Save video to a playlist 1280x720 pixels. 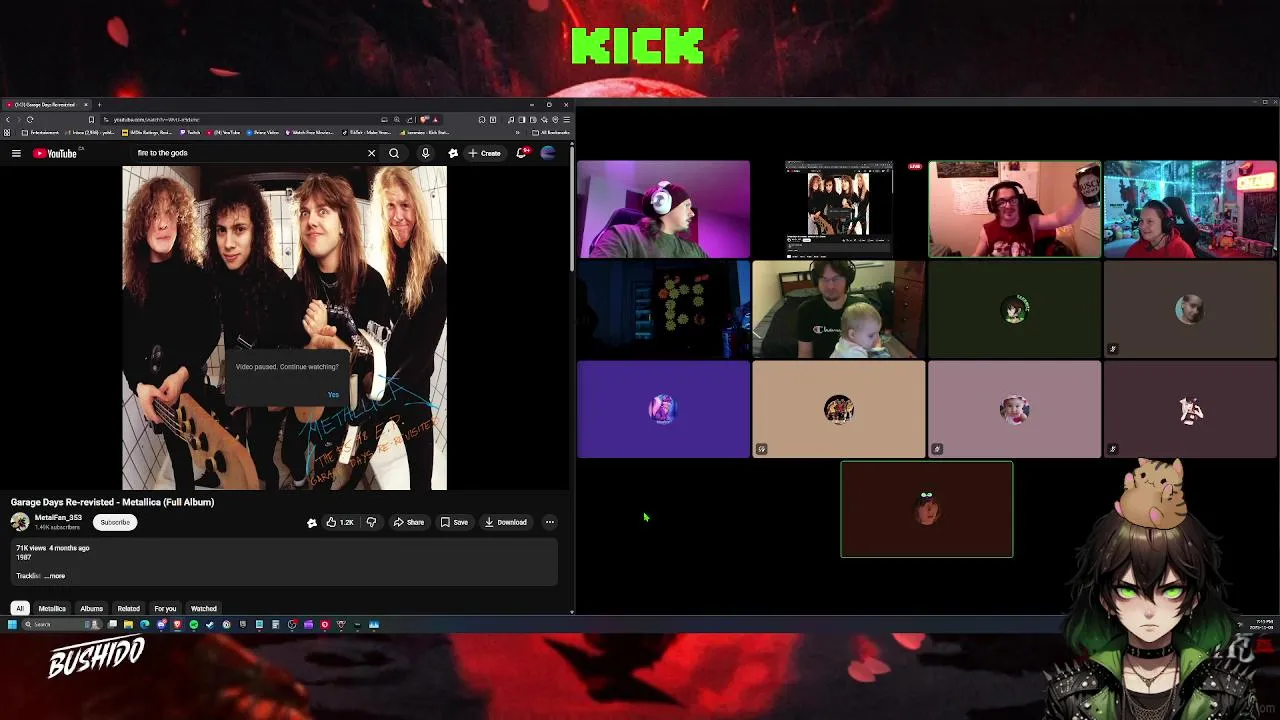tap(454, 522)
